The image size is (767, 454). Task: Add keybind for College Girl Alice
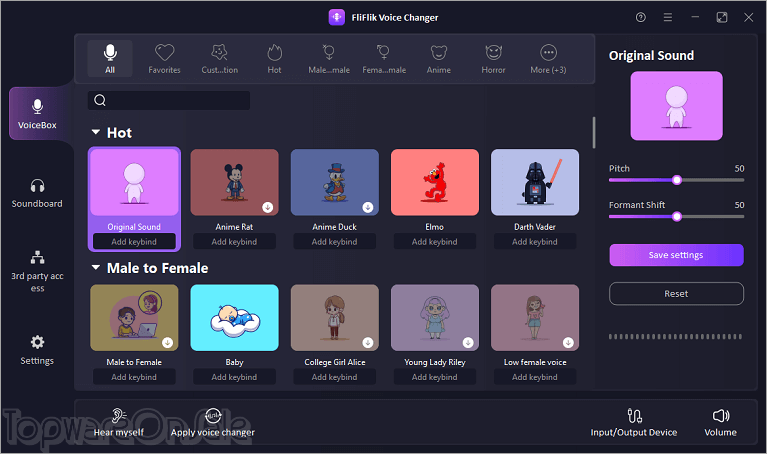point(335,377)
